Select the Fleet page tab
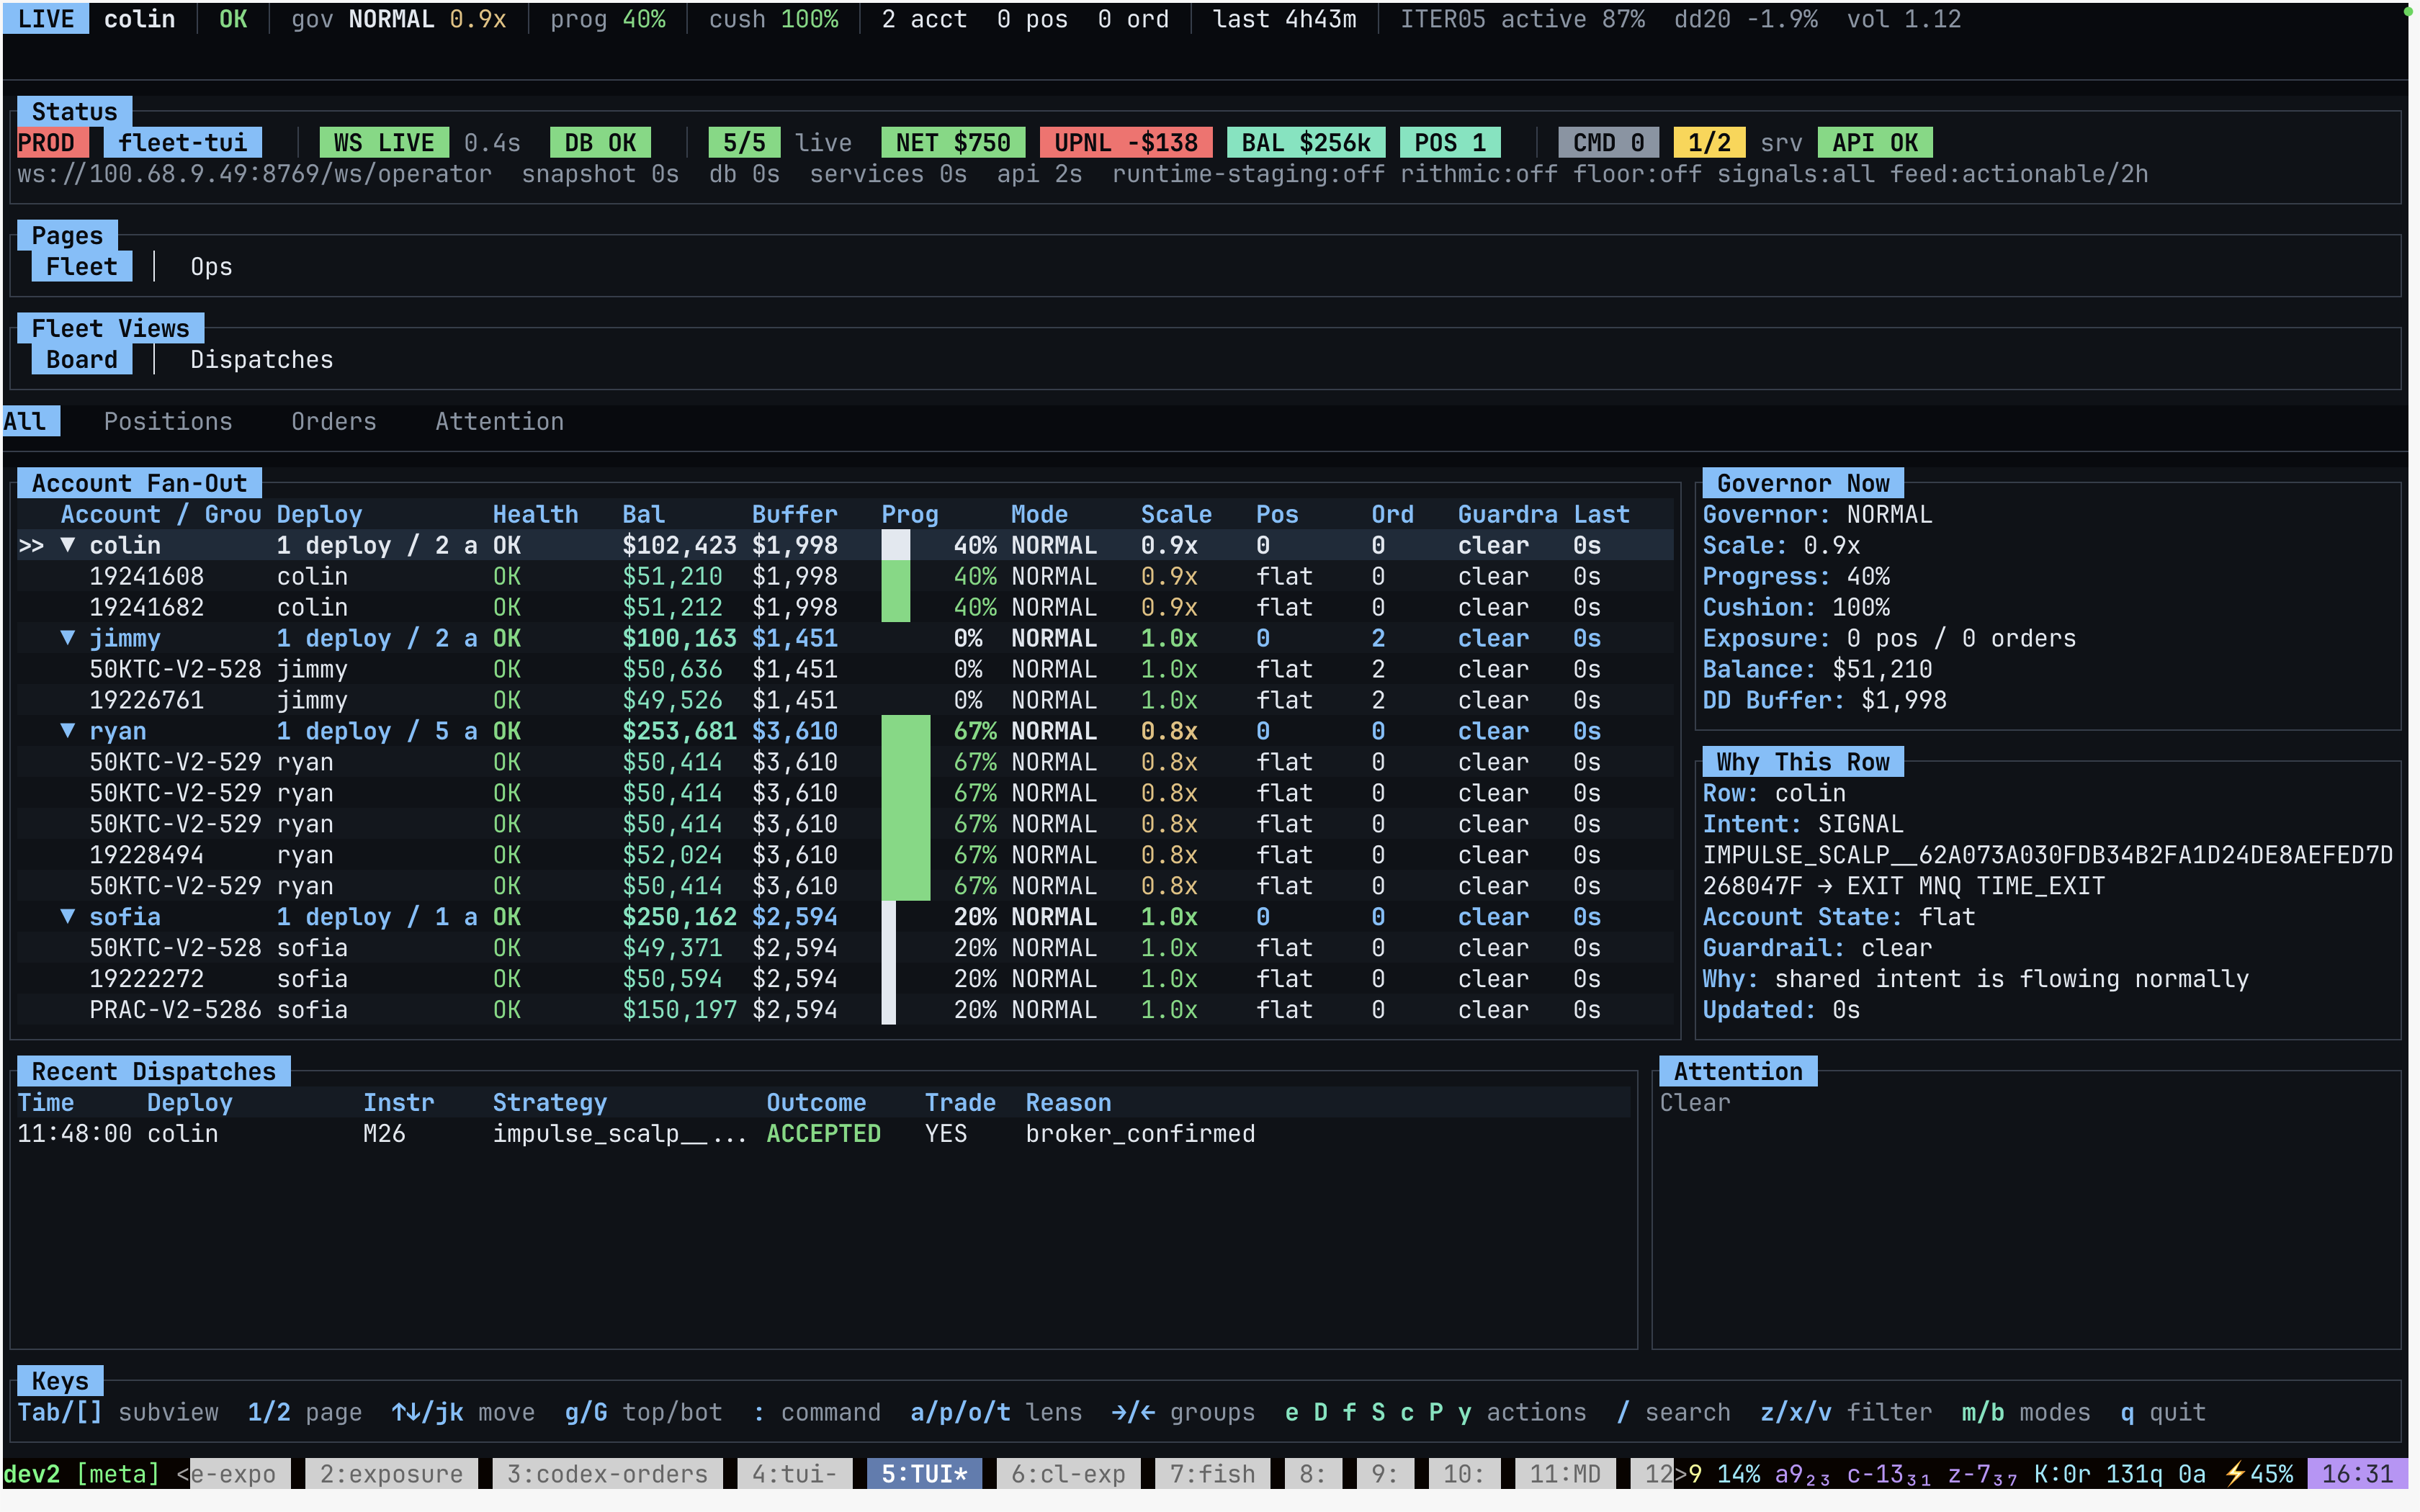Viewport: 2420px width, 1512px height. point(81,267)
